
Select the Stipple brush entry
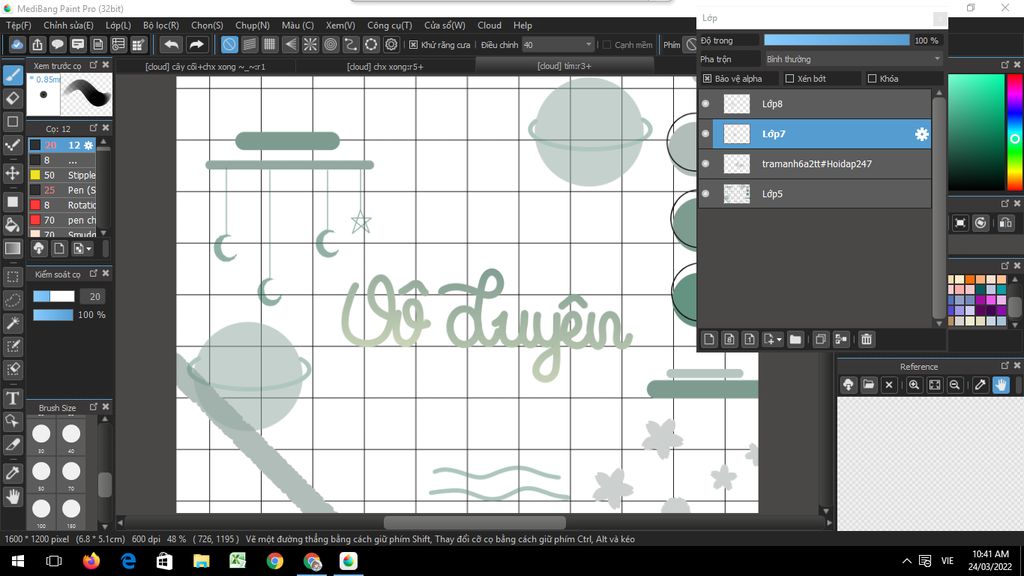63,175
